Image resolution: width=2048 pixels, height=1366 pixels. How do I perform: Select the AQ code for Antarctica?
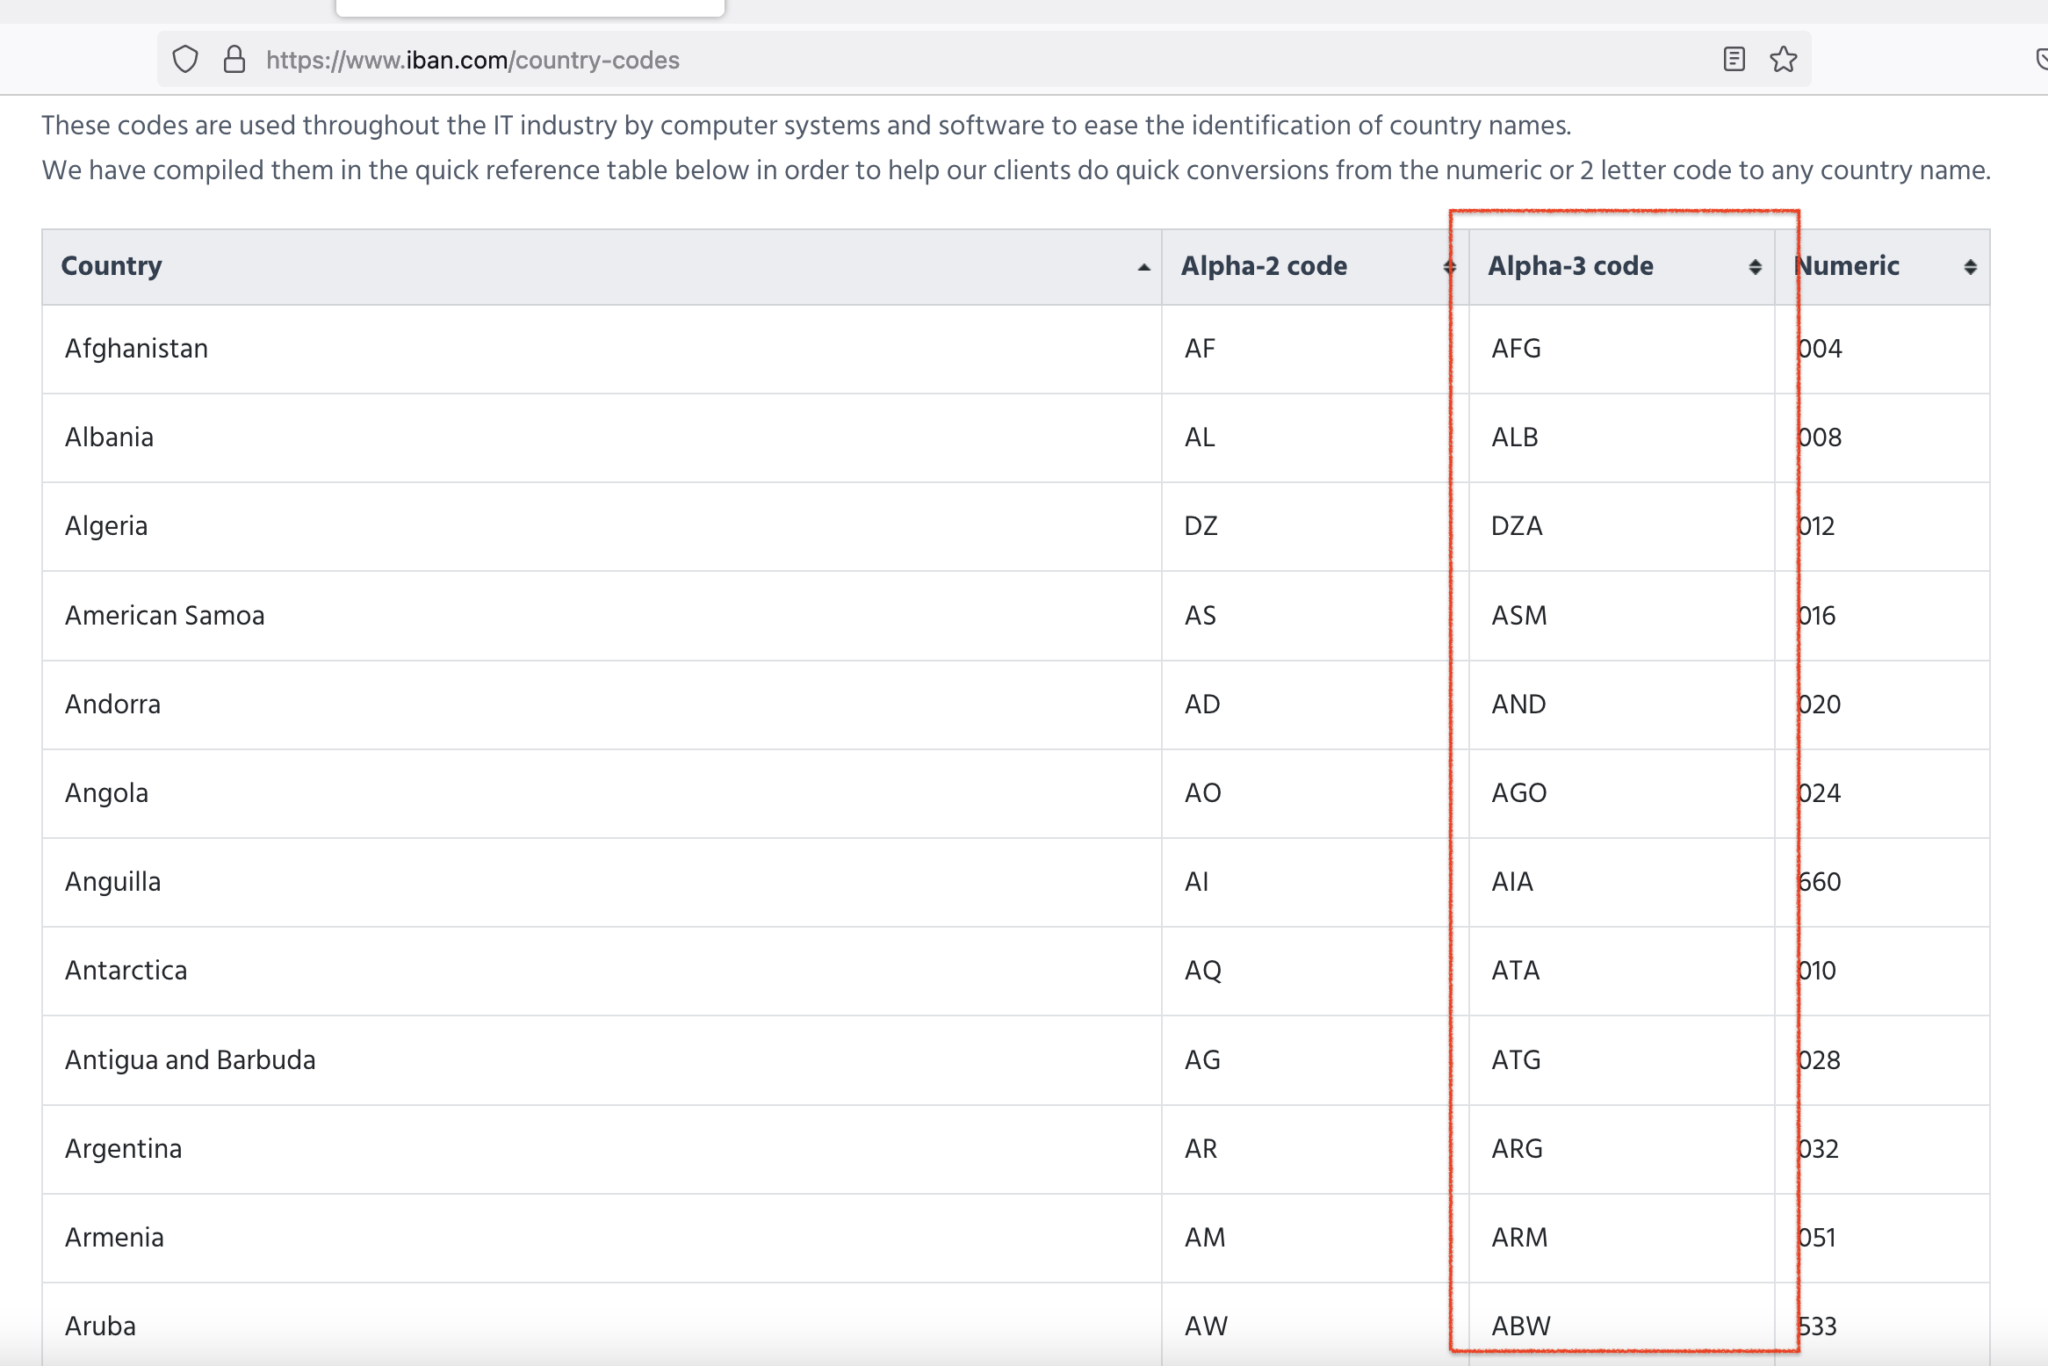(1203, 971)
